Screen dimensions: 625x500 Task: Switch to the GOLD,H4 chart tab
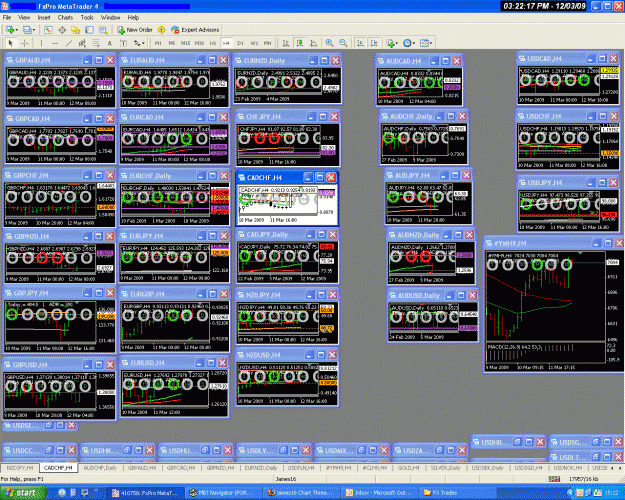[408, 468]
